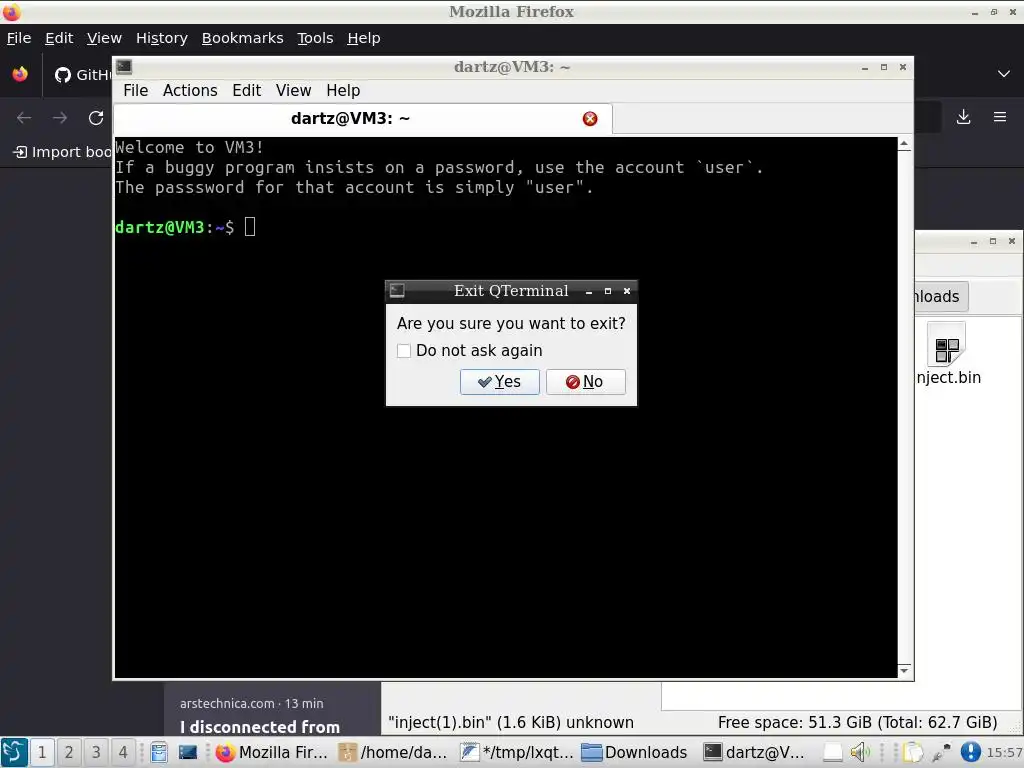Open Firefox hamburger application menu
The width and height of the screenshot is (1024, 768).
point(1000,117)
